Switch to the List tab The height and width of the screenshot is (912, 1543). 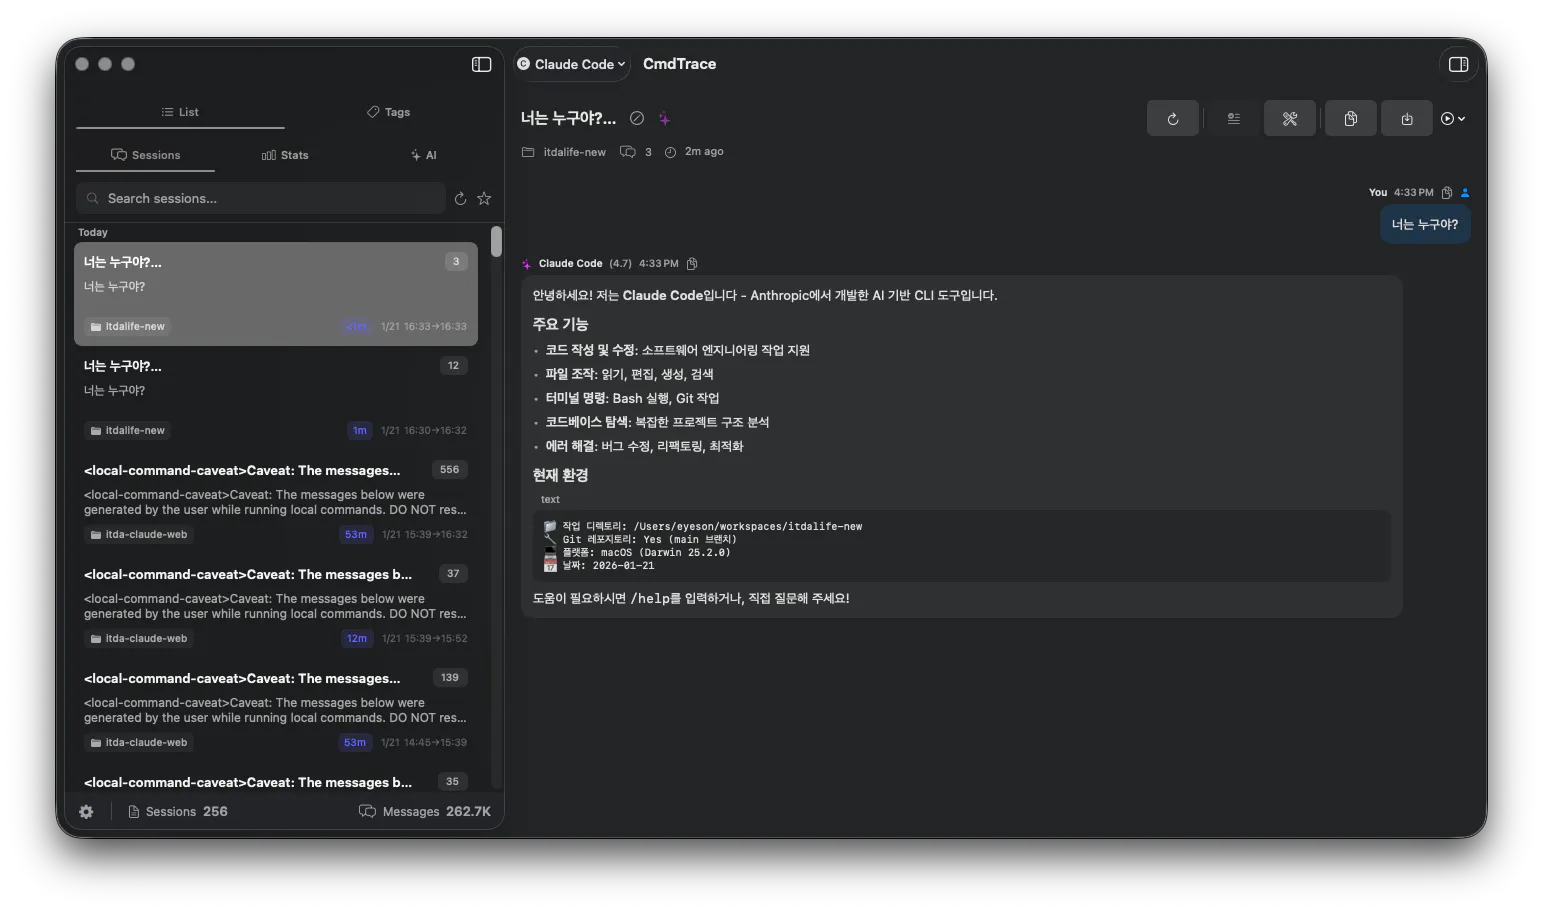pyautogui.click(x=180, y=112)
